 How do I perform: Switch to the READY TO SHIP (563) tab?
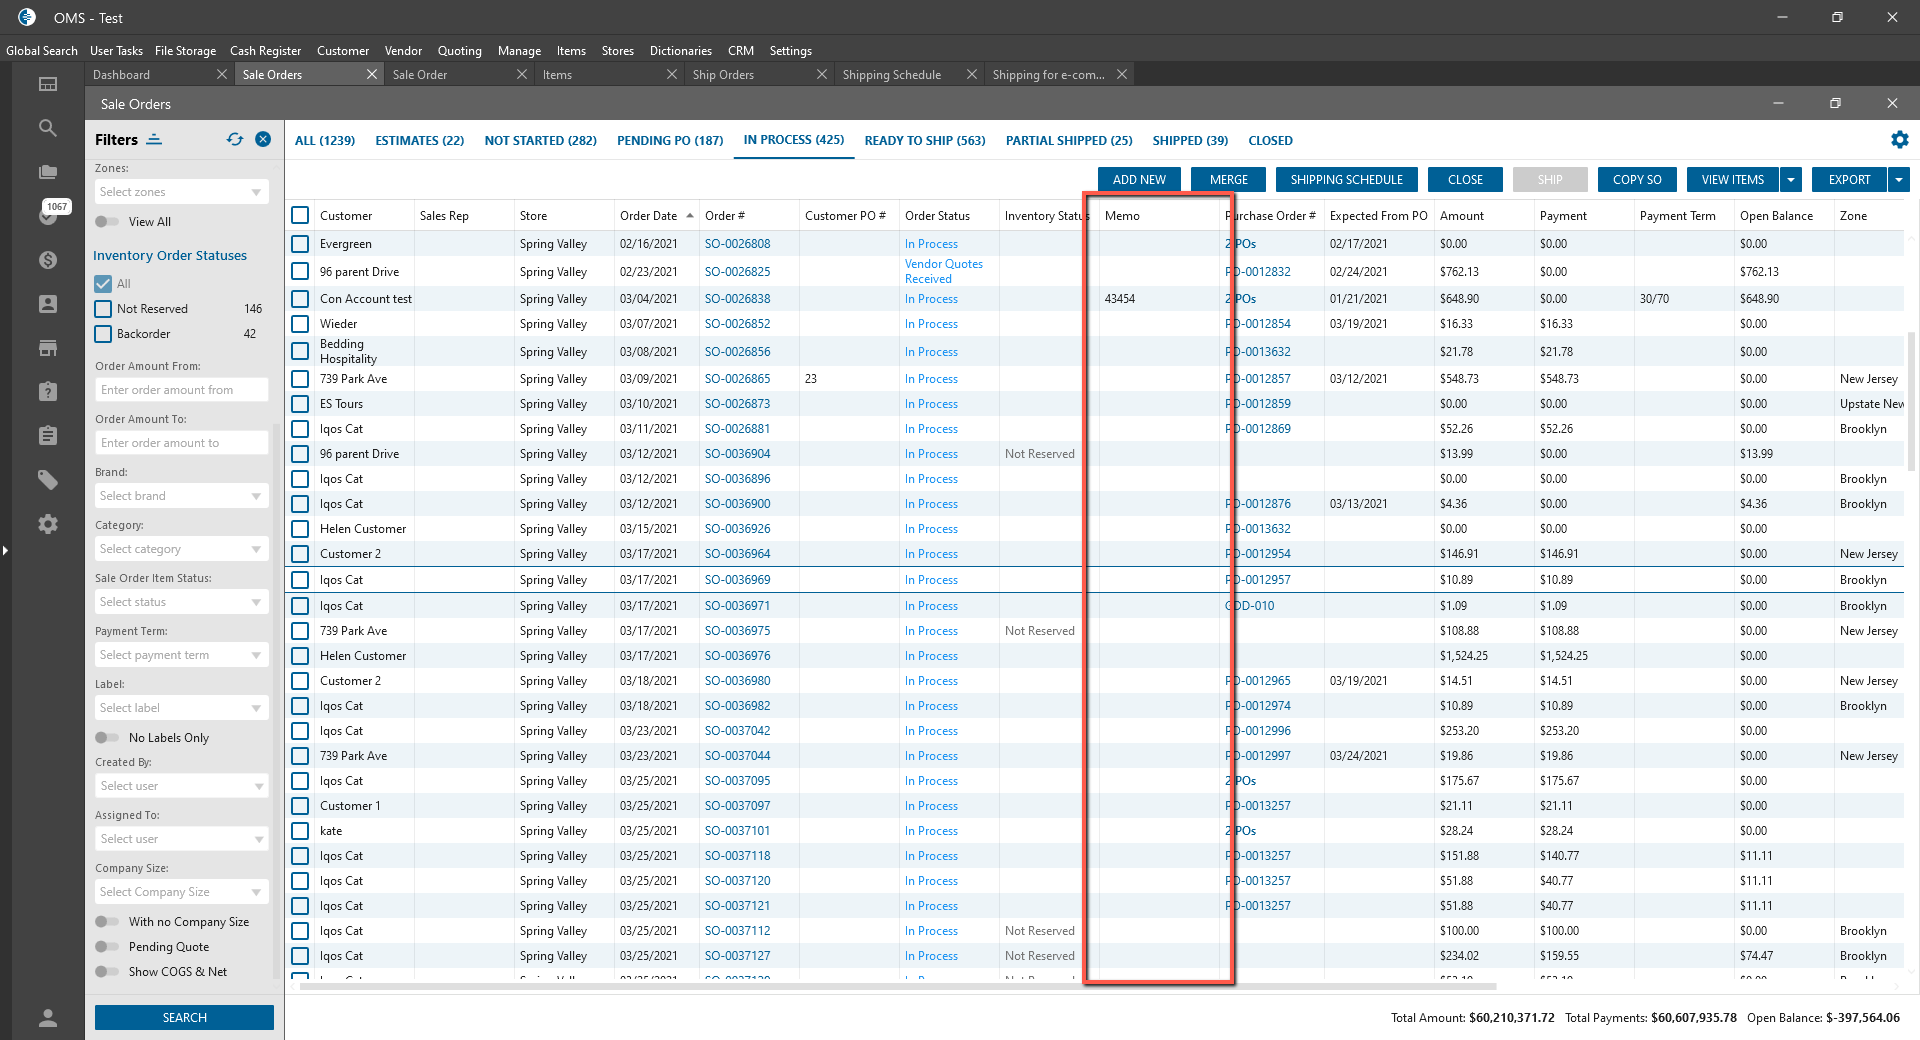924,141
